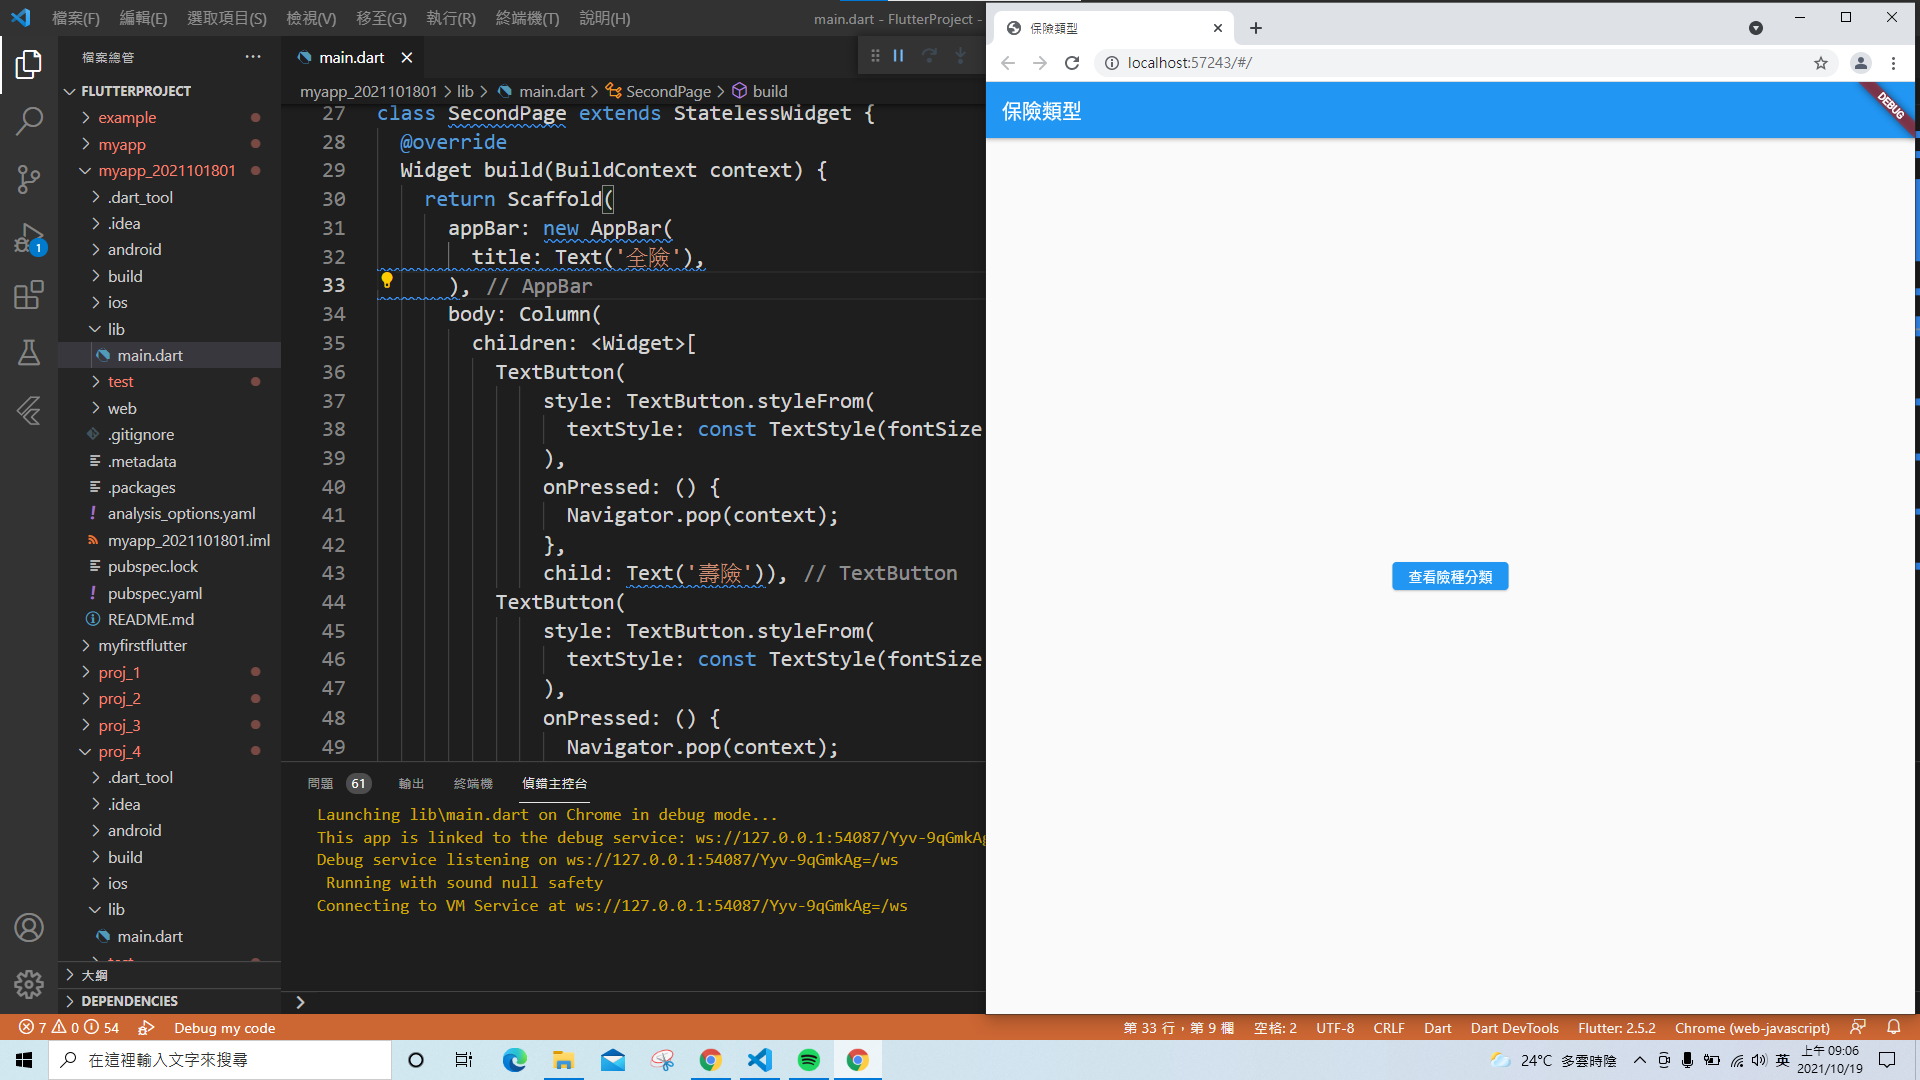Open the Source Control view
The image size is (1920, 1080).
pyautogui.click(x=29, y=179)
